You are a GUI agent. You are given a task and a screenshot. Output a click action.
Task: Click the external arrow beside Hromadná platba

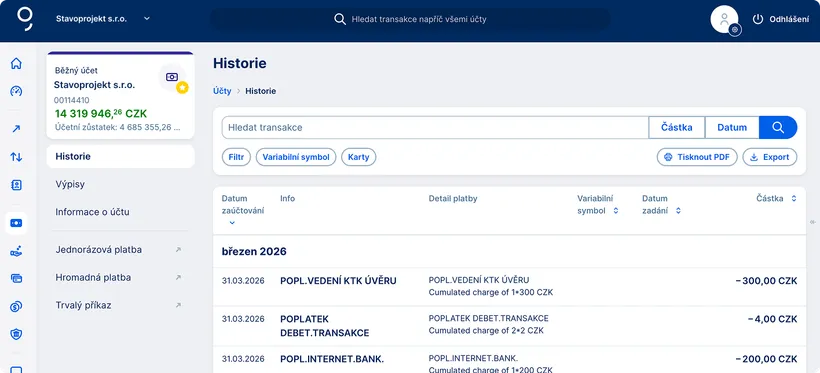[x=178, y=278]
